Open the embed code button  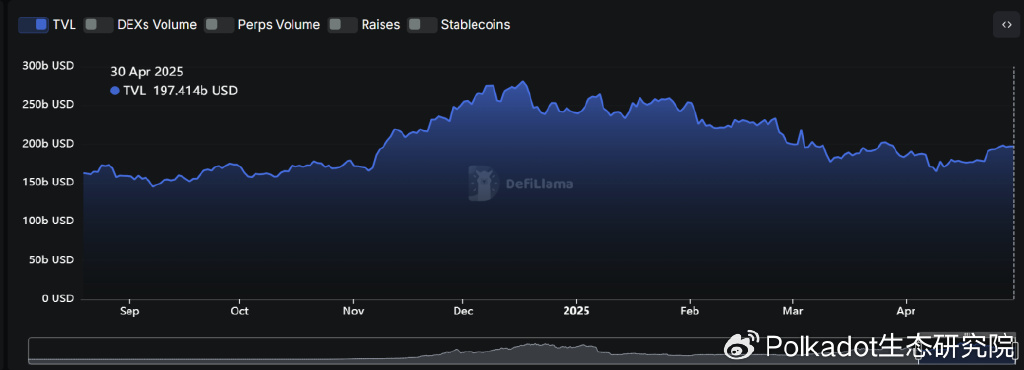(x=1006, y=25)
